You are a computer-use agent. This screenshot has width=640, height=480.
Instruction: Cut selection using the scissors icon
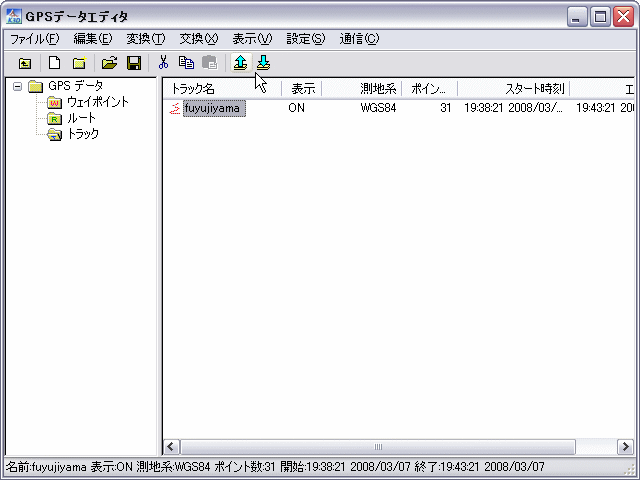pyautogui.click(x=163, y=62)
